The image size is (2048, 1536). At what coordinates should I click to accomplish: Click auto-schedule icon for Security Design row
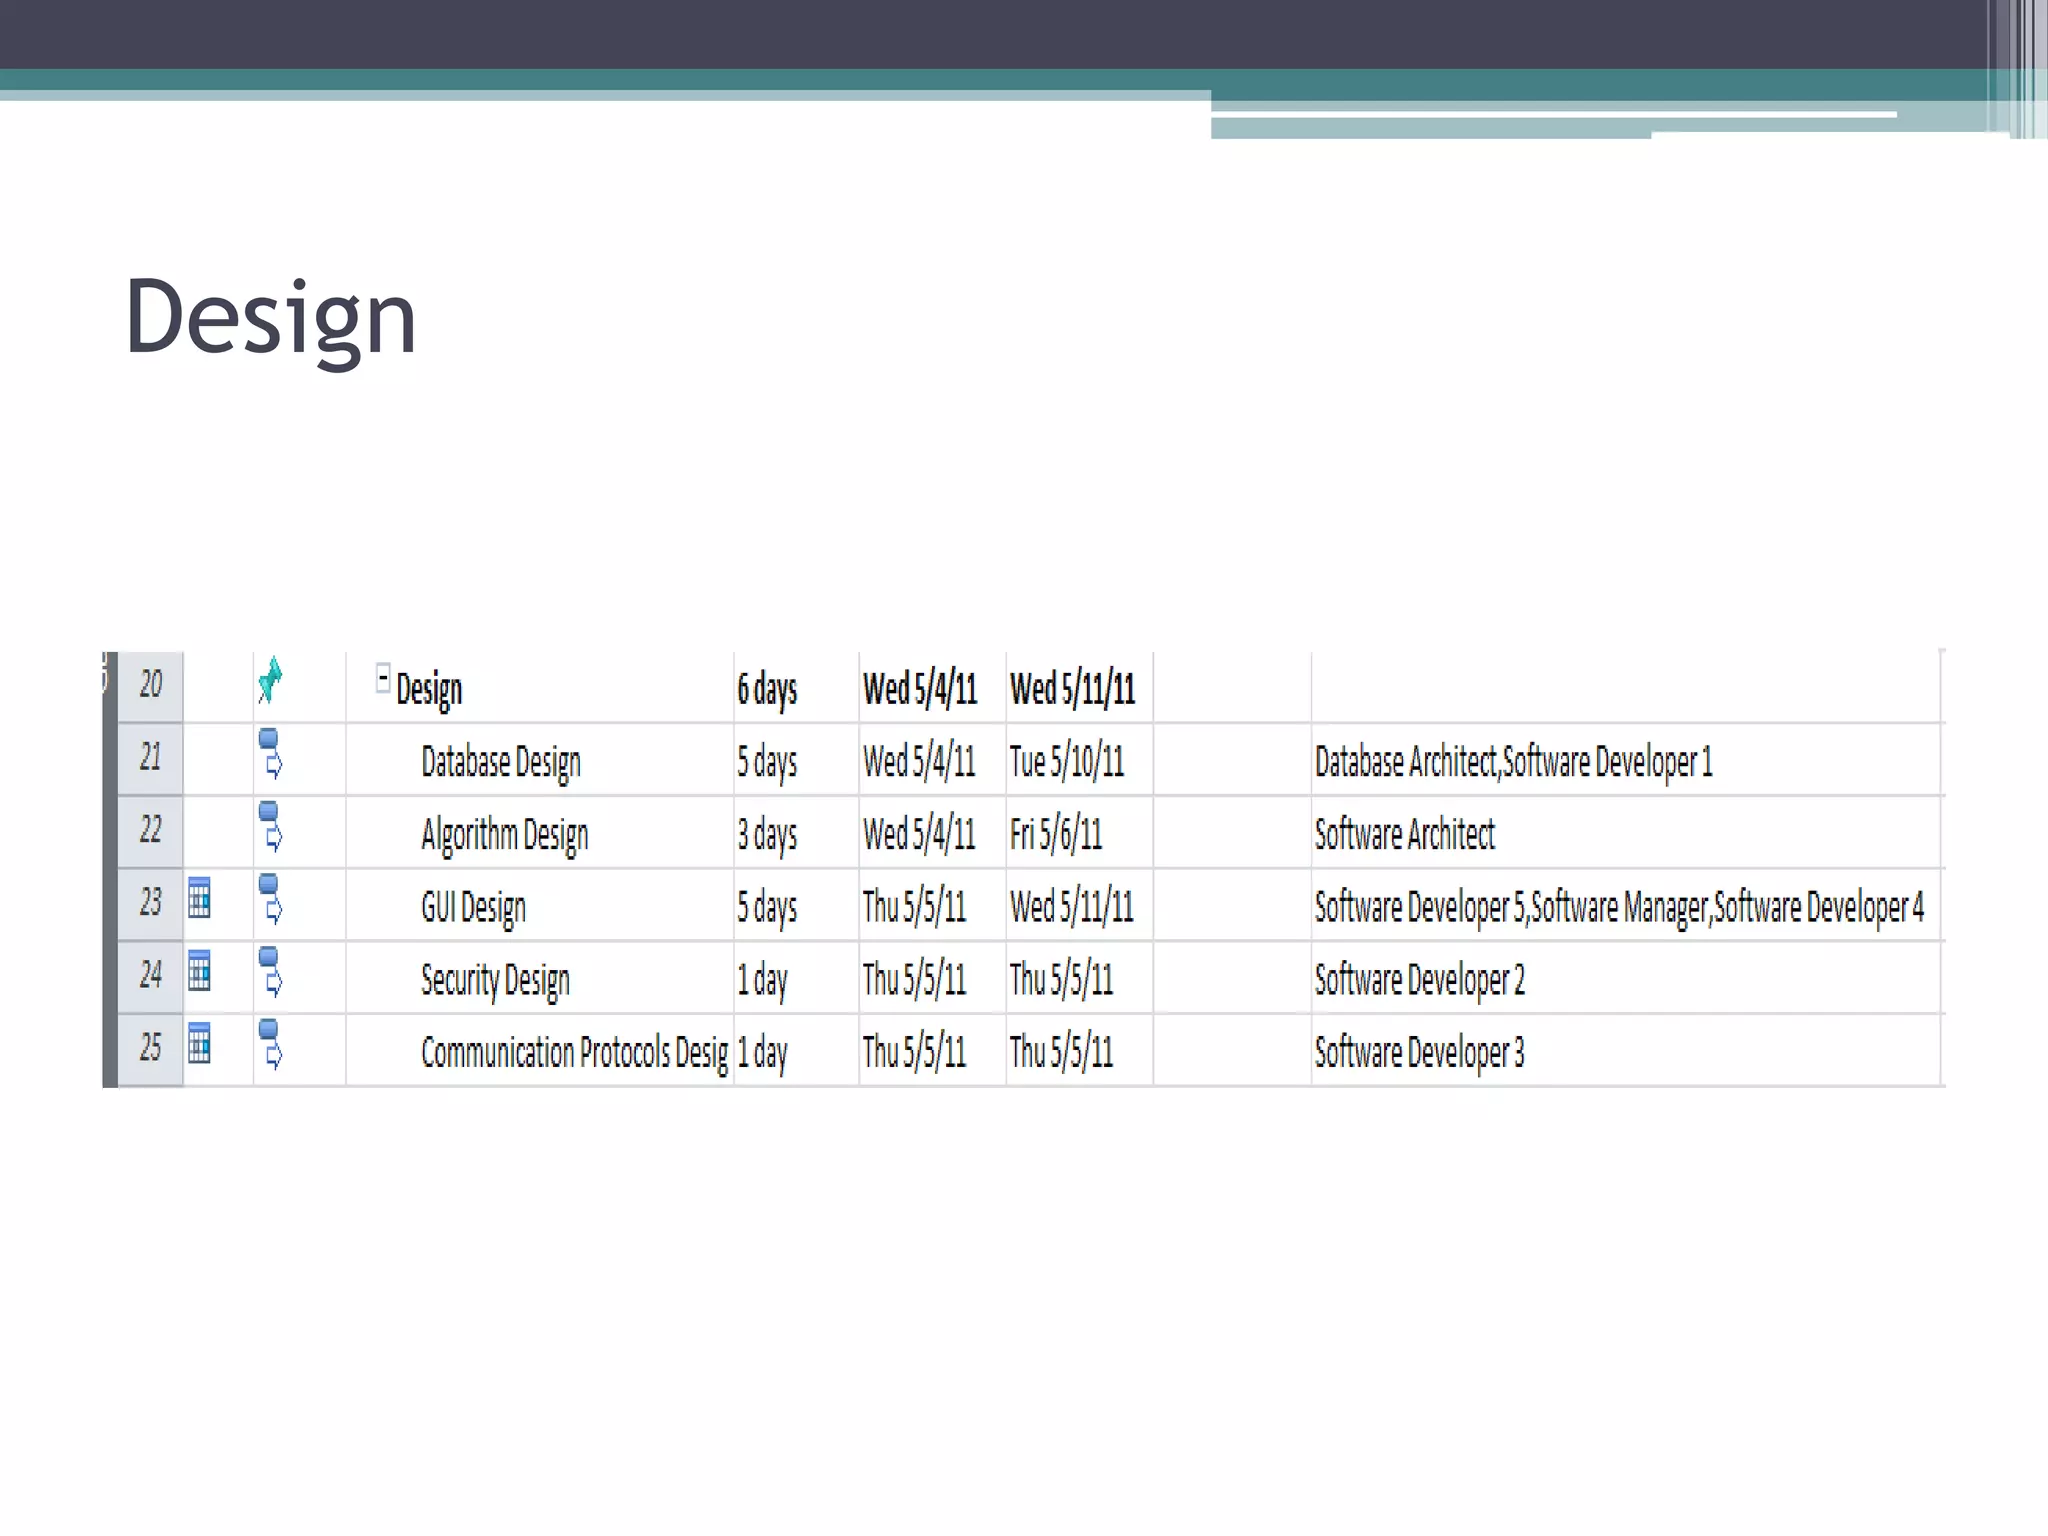tap(270, 972)
